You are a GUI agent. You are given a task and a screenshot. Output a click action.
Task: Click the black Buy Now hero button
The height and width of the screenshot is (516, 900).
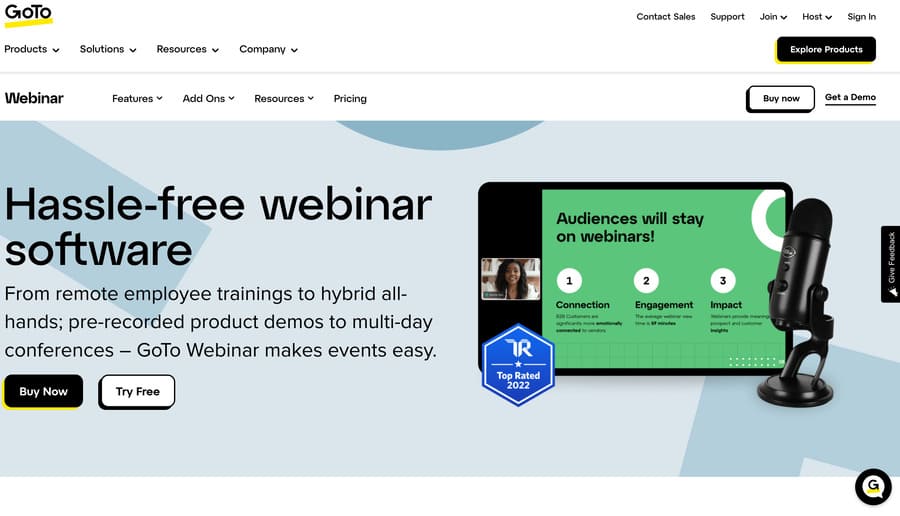click(x=44, y=391)
